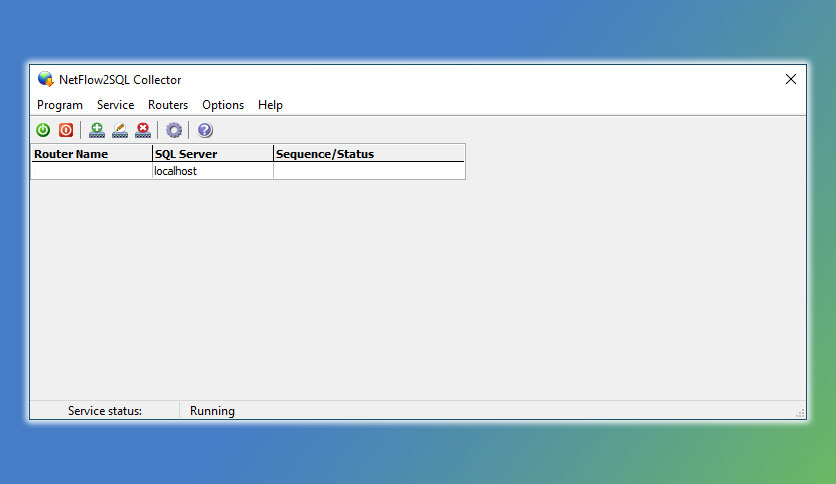Click the delete router icon

[143, 130]
